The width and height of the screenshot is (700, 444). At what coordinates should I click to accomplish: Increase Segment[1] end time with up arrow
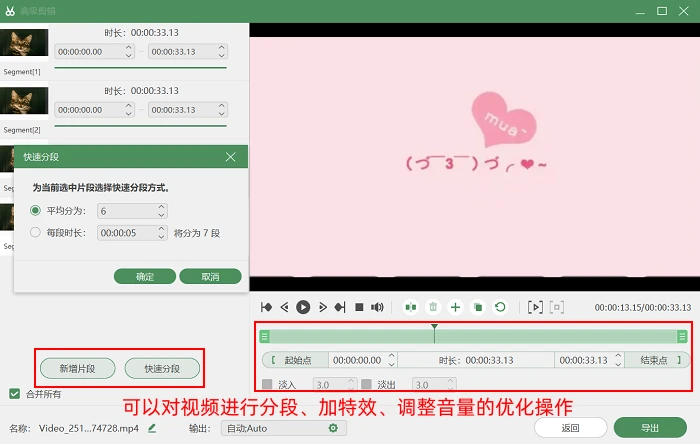pyautogui.click(x=221, y=47)
